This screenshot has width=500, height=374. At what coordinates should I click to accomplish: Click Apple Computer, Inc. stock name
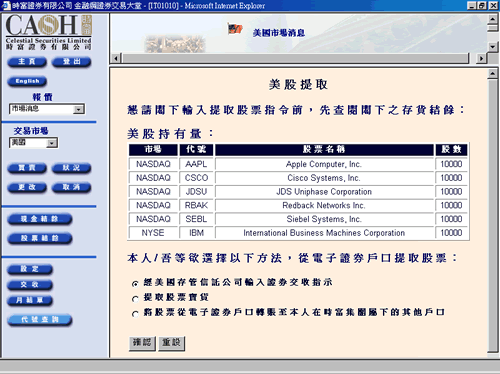click(324, 164)
